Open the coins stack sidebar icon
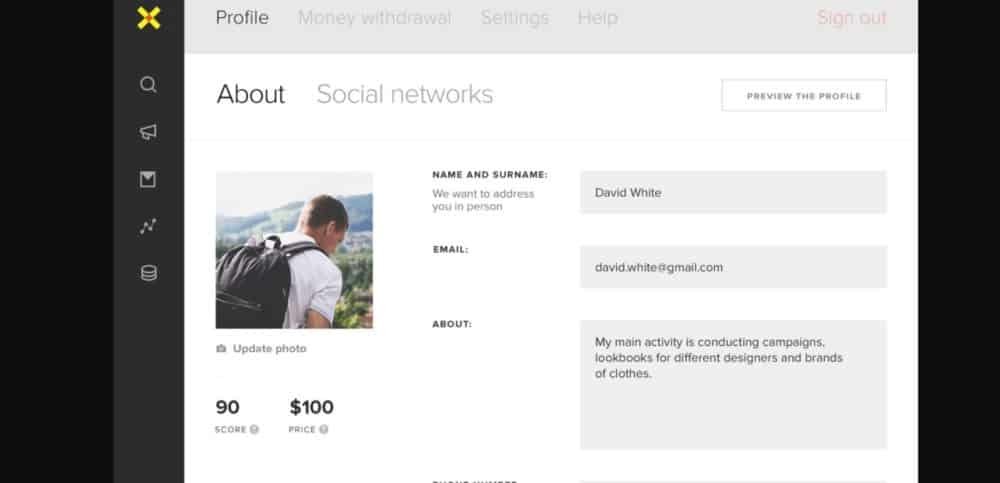Image resolution: width=1000 pixels, height=483 pixels. [x=148, y=273]
